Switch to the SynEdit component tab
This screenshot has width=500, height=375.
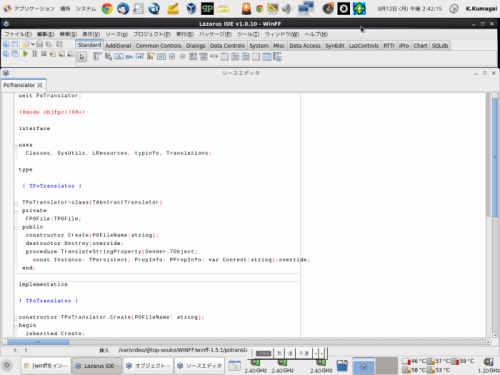(335, 46)
